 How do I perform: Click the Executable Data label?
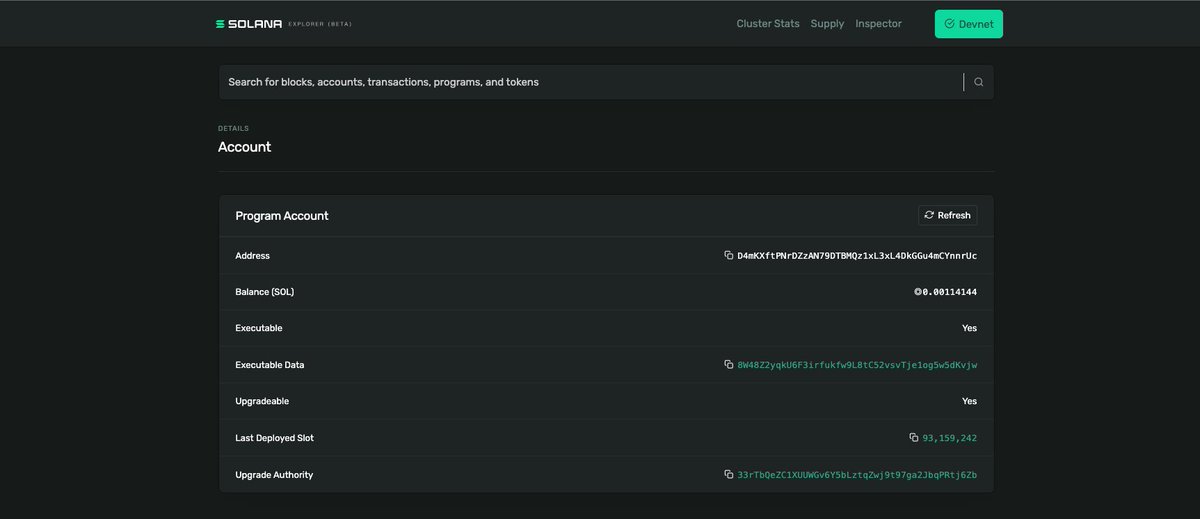[x=270, y=365]
